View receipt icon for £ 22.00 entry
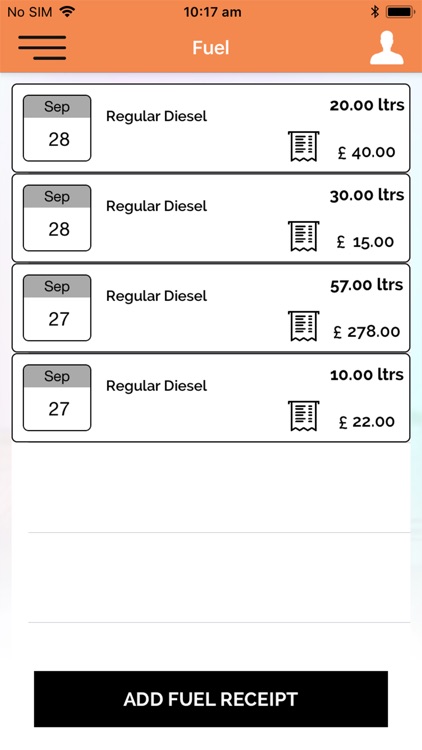This screenshot has width=422, height=750. click(303, 416)
